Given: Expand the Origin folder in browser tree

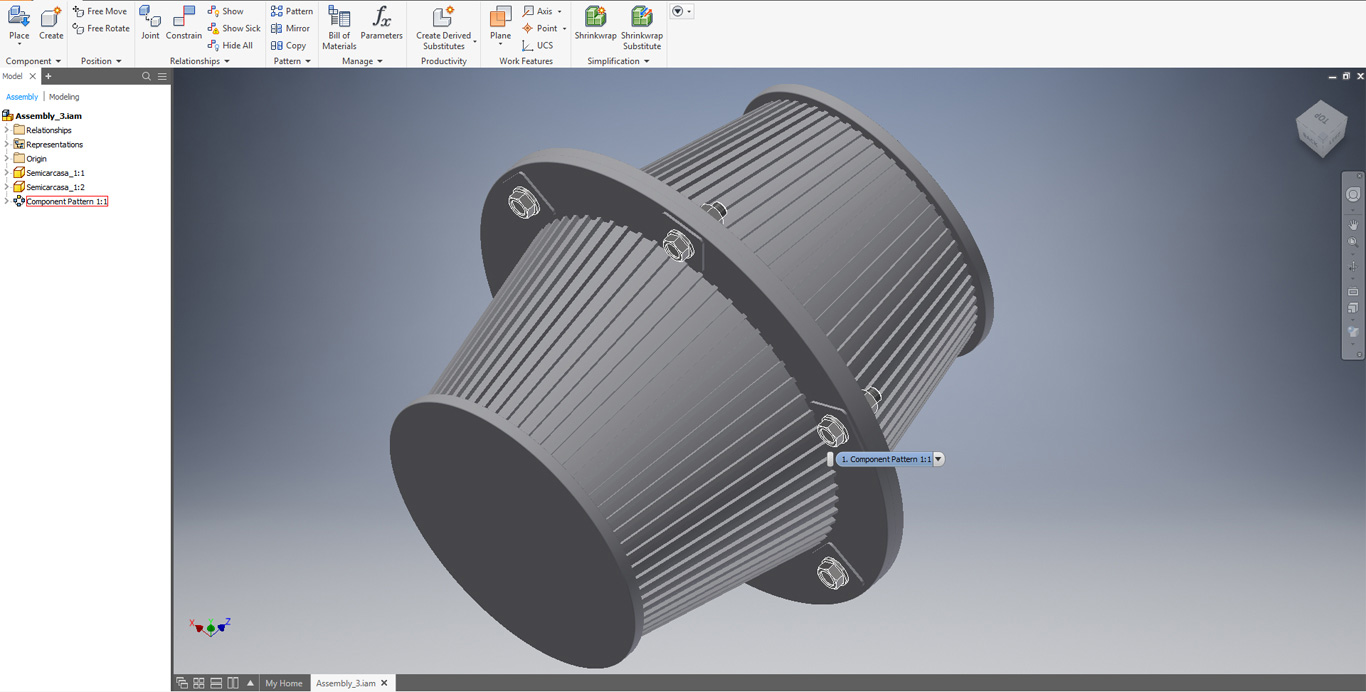Looking at the screenshot, I should pos(7,158).
